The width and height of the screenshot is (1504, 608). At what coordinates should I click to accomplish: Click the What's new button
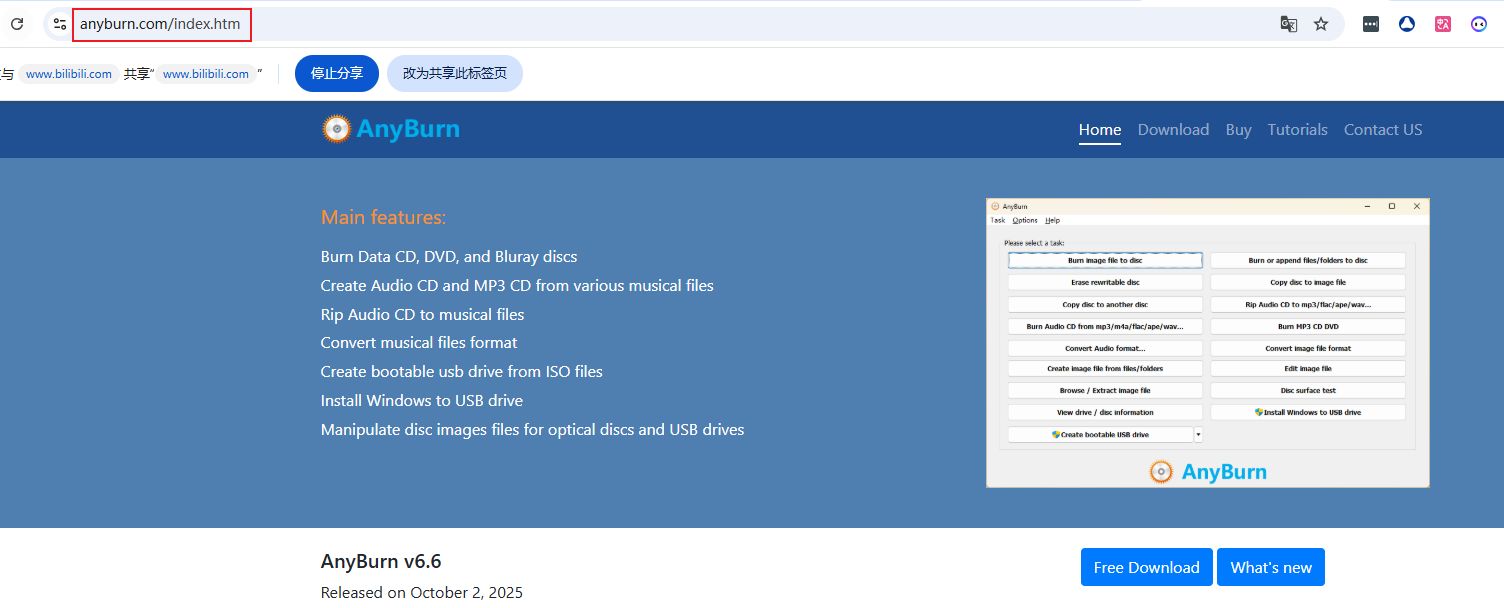point(1270,567)
